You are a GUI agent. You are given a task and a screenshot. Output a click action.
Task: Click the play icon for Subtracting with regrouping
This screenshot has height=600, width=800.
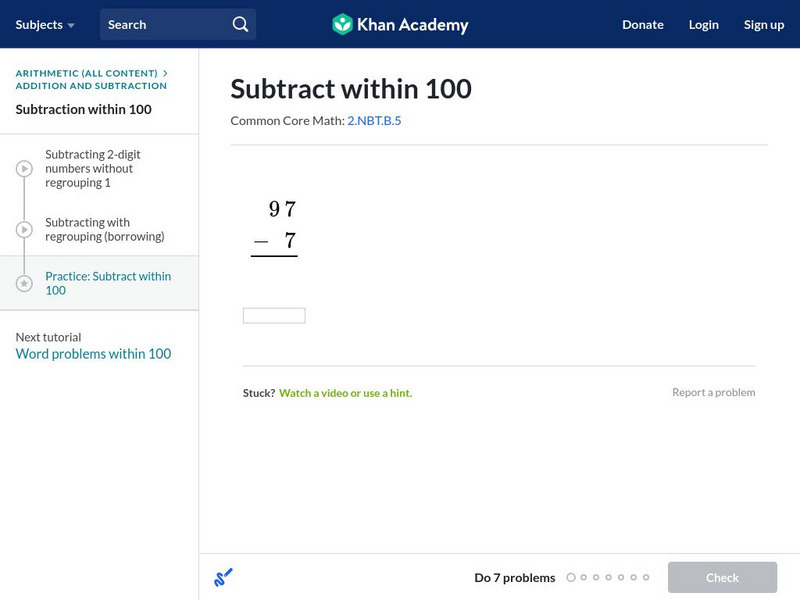pyautogui.click(x=24, y=230)
